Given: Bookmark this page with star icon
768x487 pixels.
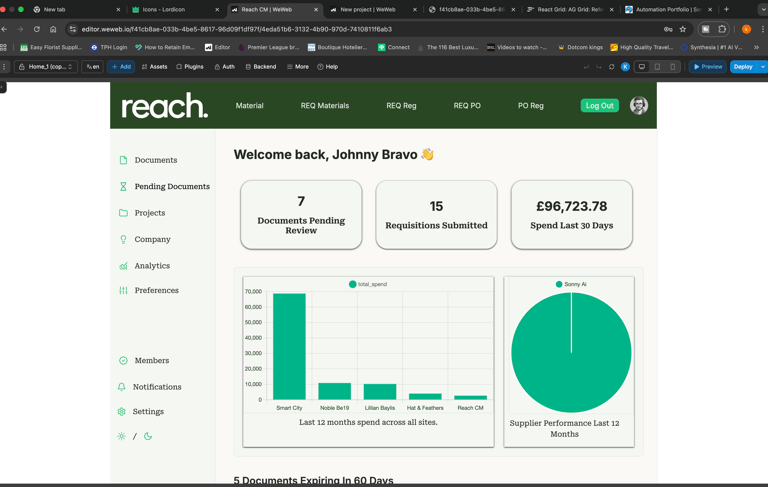Looking at the screenshot, I should pos(683,29).
